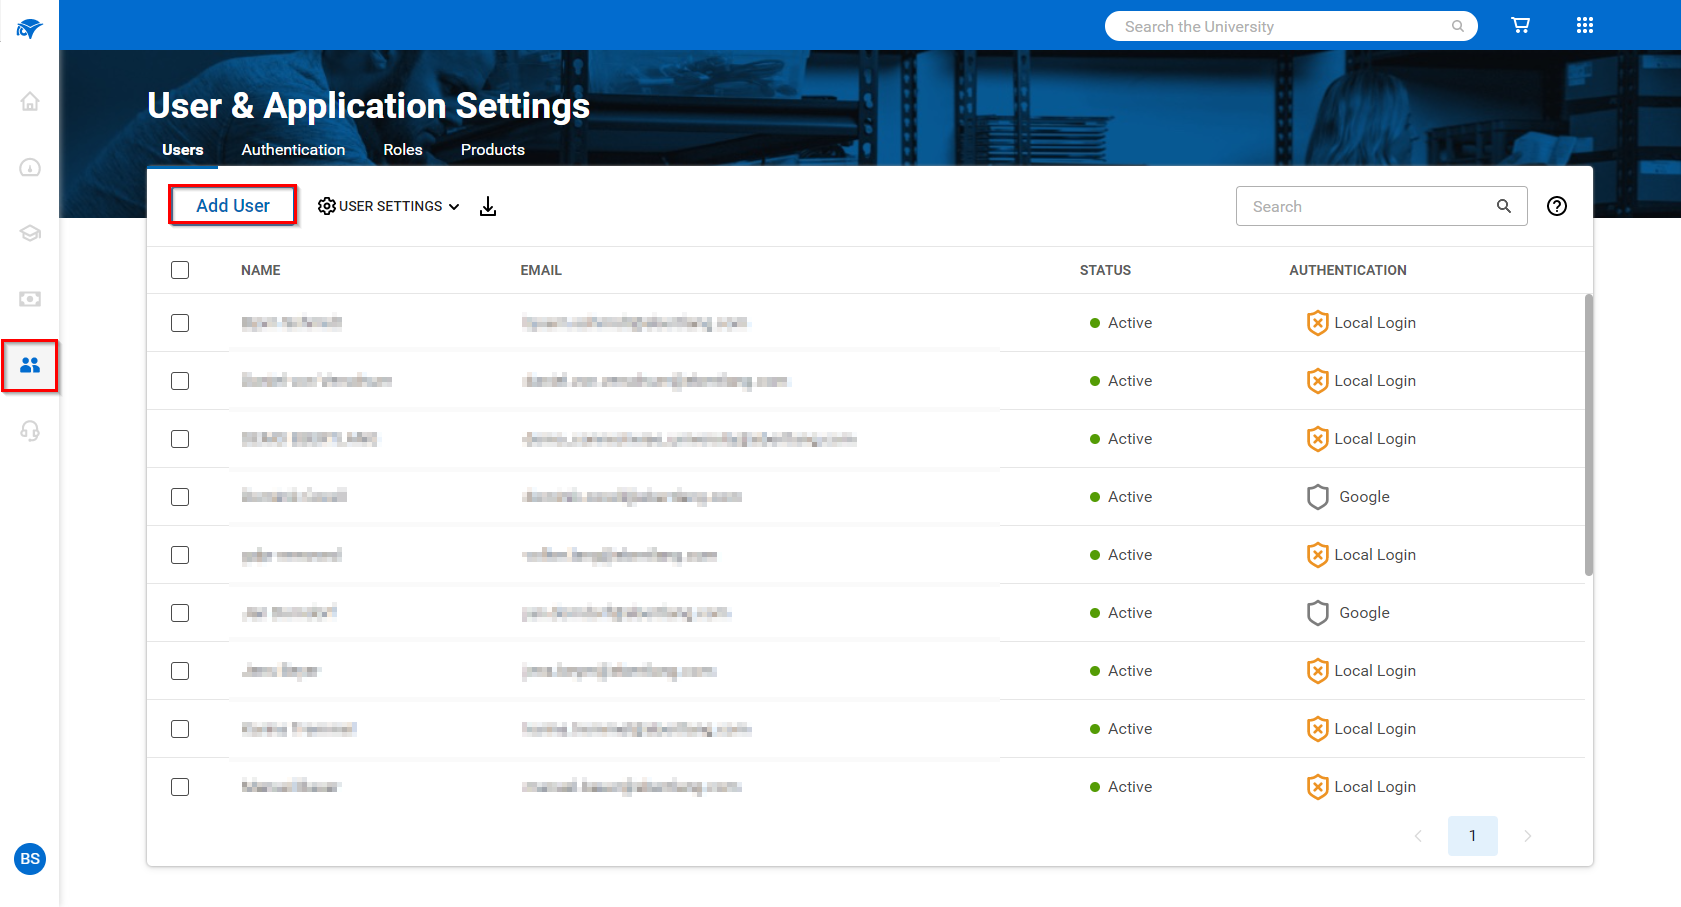The height and width of the screenshot is (907, 1681).
Task: Select the last visible user row checkbox
Action: (180, 787)
